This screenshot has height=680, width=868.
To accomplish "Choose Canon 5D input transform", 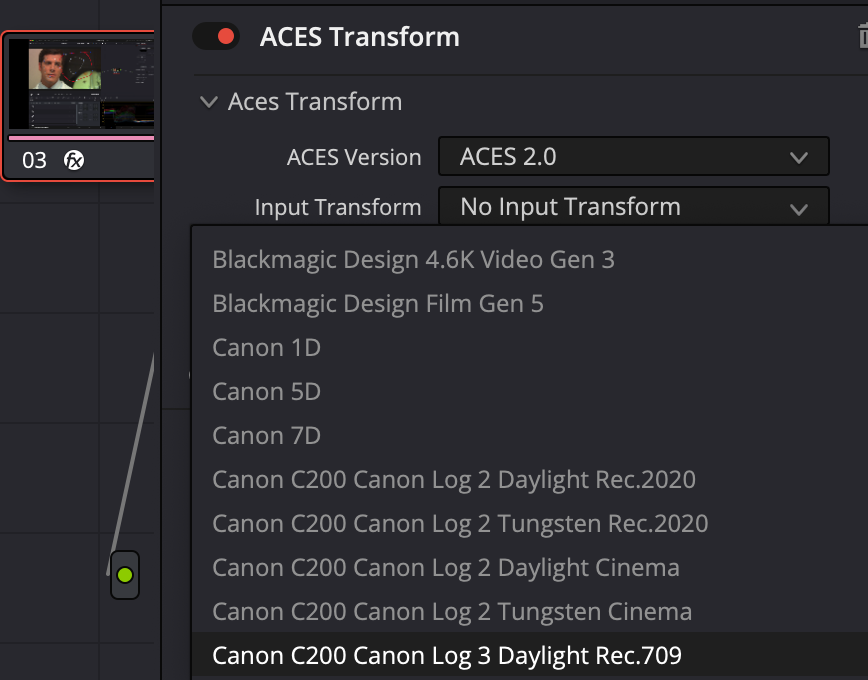I will pos(529,391).
